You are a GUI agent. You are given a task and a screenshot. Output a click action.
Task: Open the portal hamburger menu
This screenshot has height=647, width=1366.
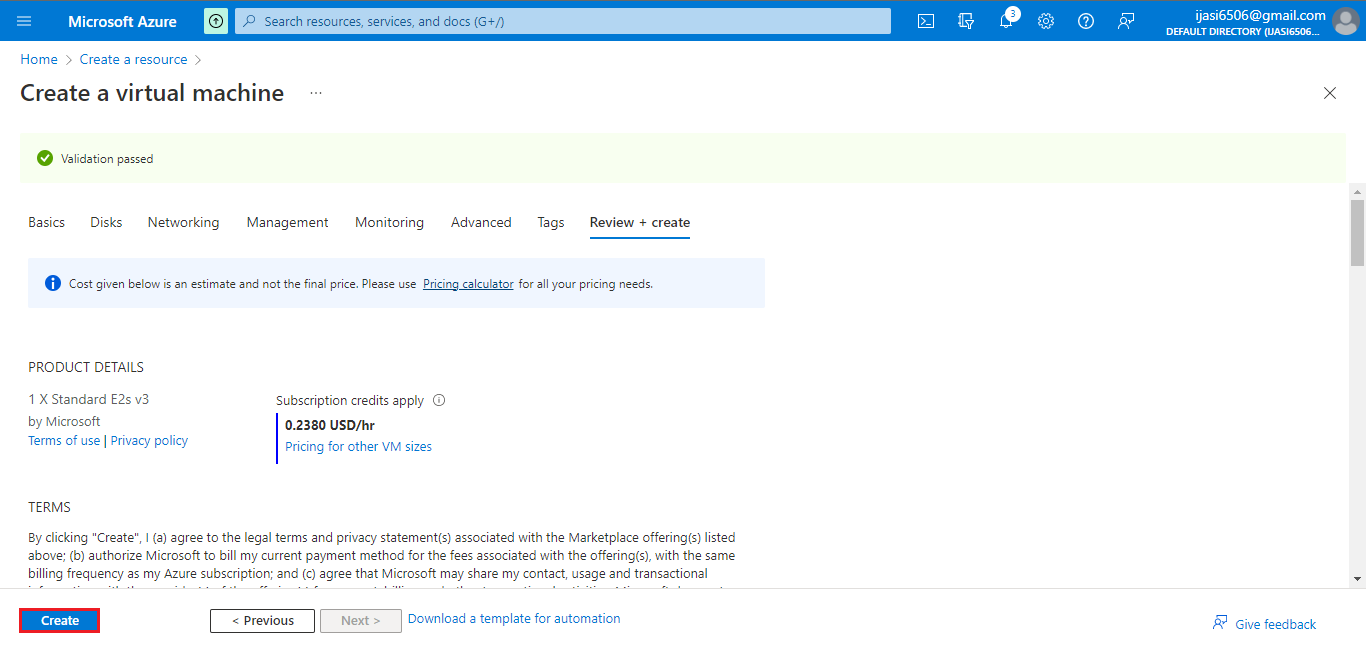tap(24, 21)
